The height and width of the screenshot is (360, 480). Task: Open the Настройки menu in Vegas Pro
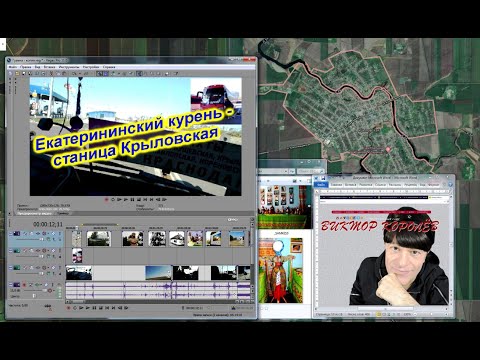coord(91,67)
